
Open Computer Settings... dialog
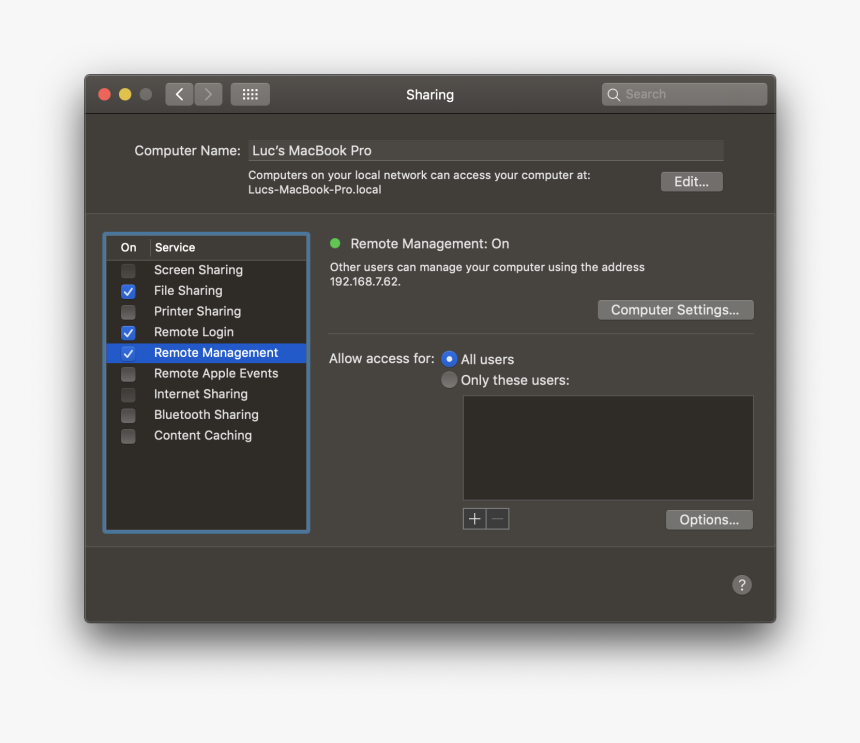675,310
